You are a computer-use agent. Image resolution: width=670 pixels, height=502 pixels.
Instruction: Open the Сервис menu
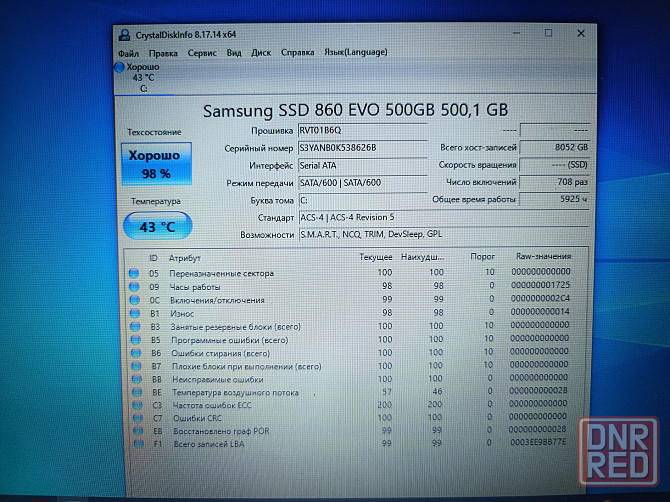pos(202,53)
